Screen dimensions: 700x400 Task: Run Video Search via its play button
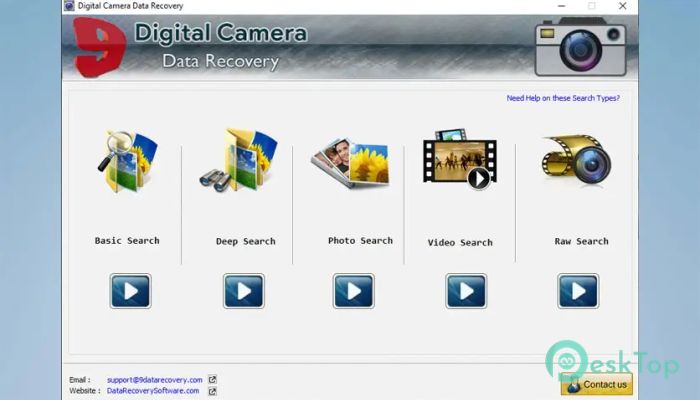point(466,291)
